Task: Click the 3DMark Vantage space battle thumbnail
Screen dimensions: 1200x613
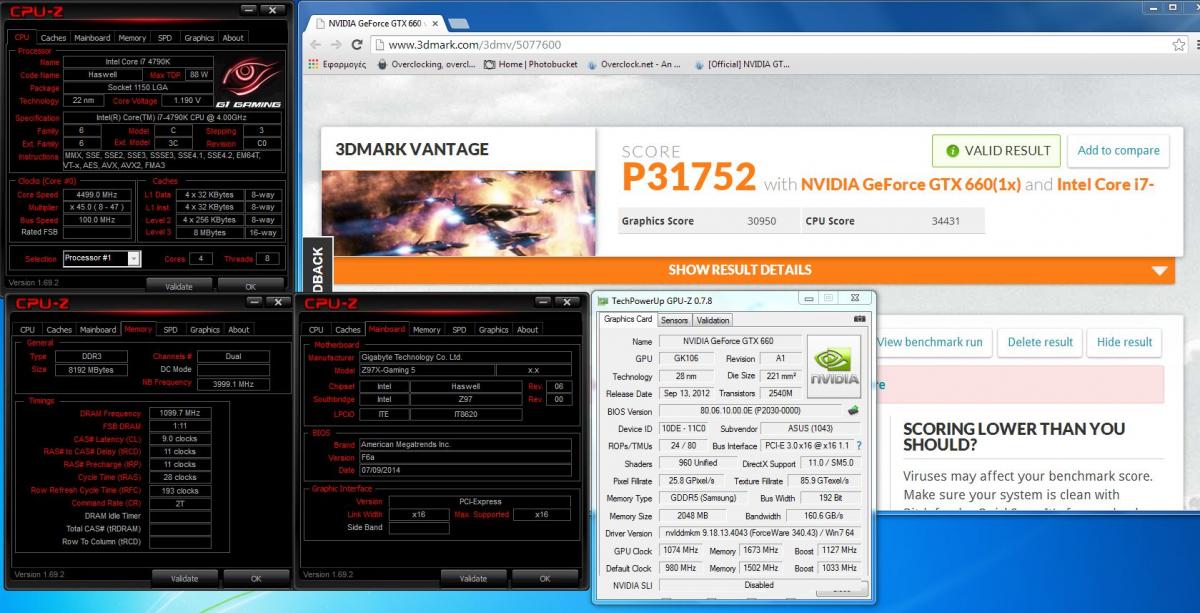Action: click(457, 212)
